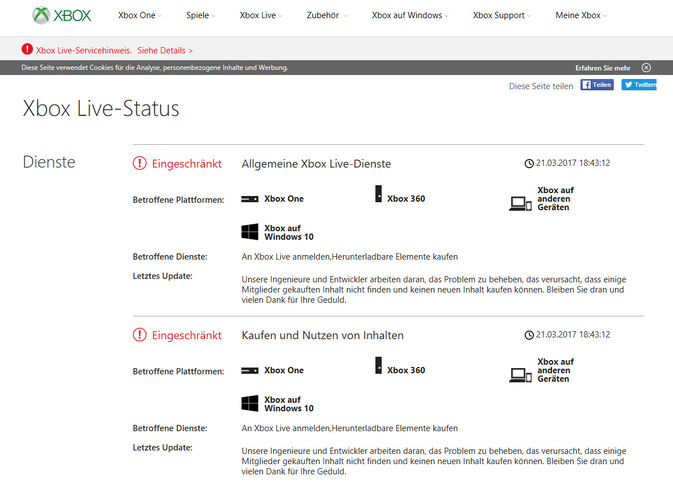Click the Eingeschränkt status text for Allgemeine Dienste

[187, 163]
